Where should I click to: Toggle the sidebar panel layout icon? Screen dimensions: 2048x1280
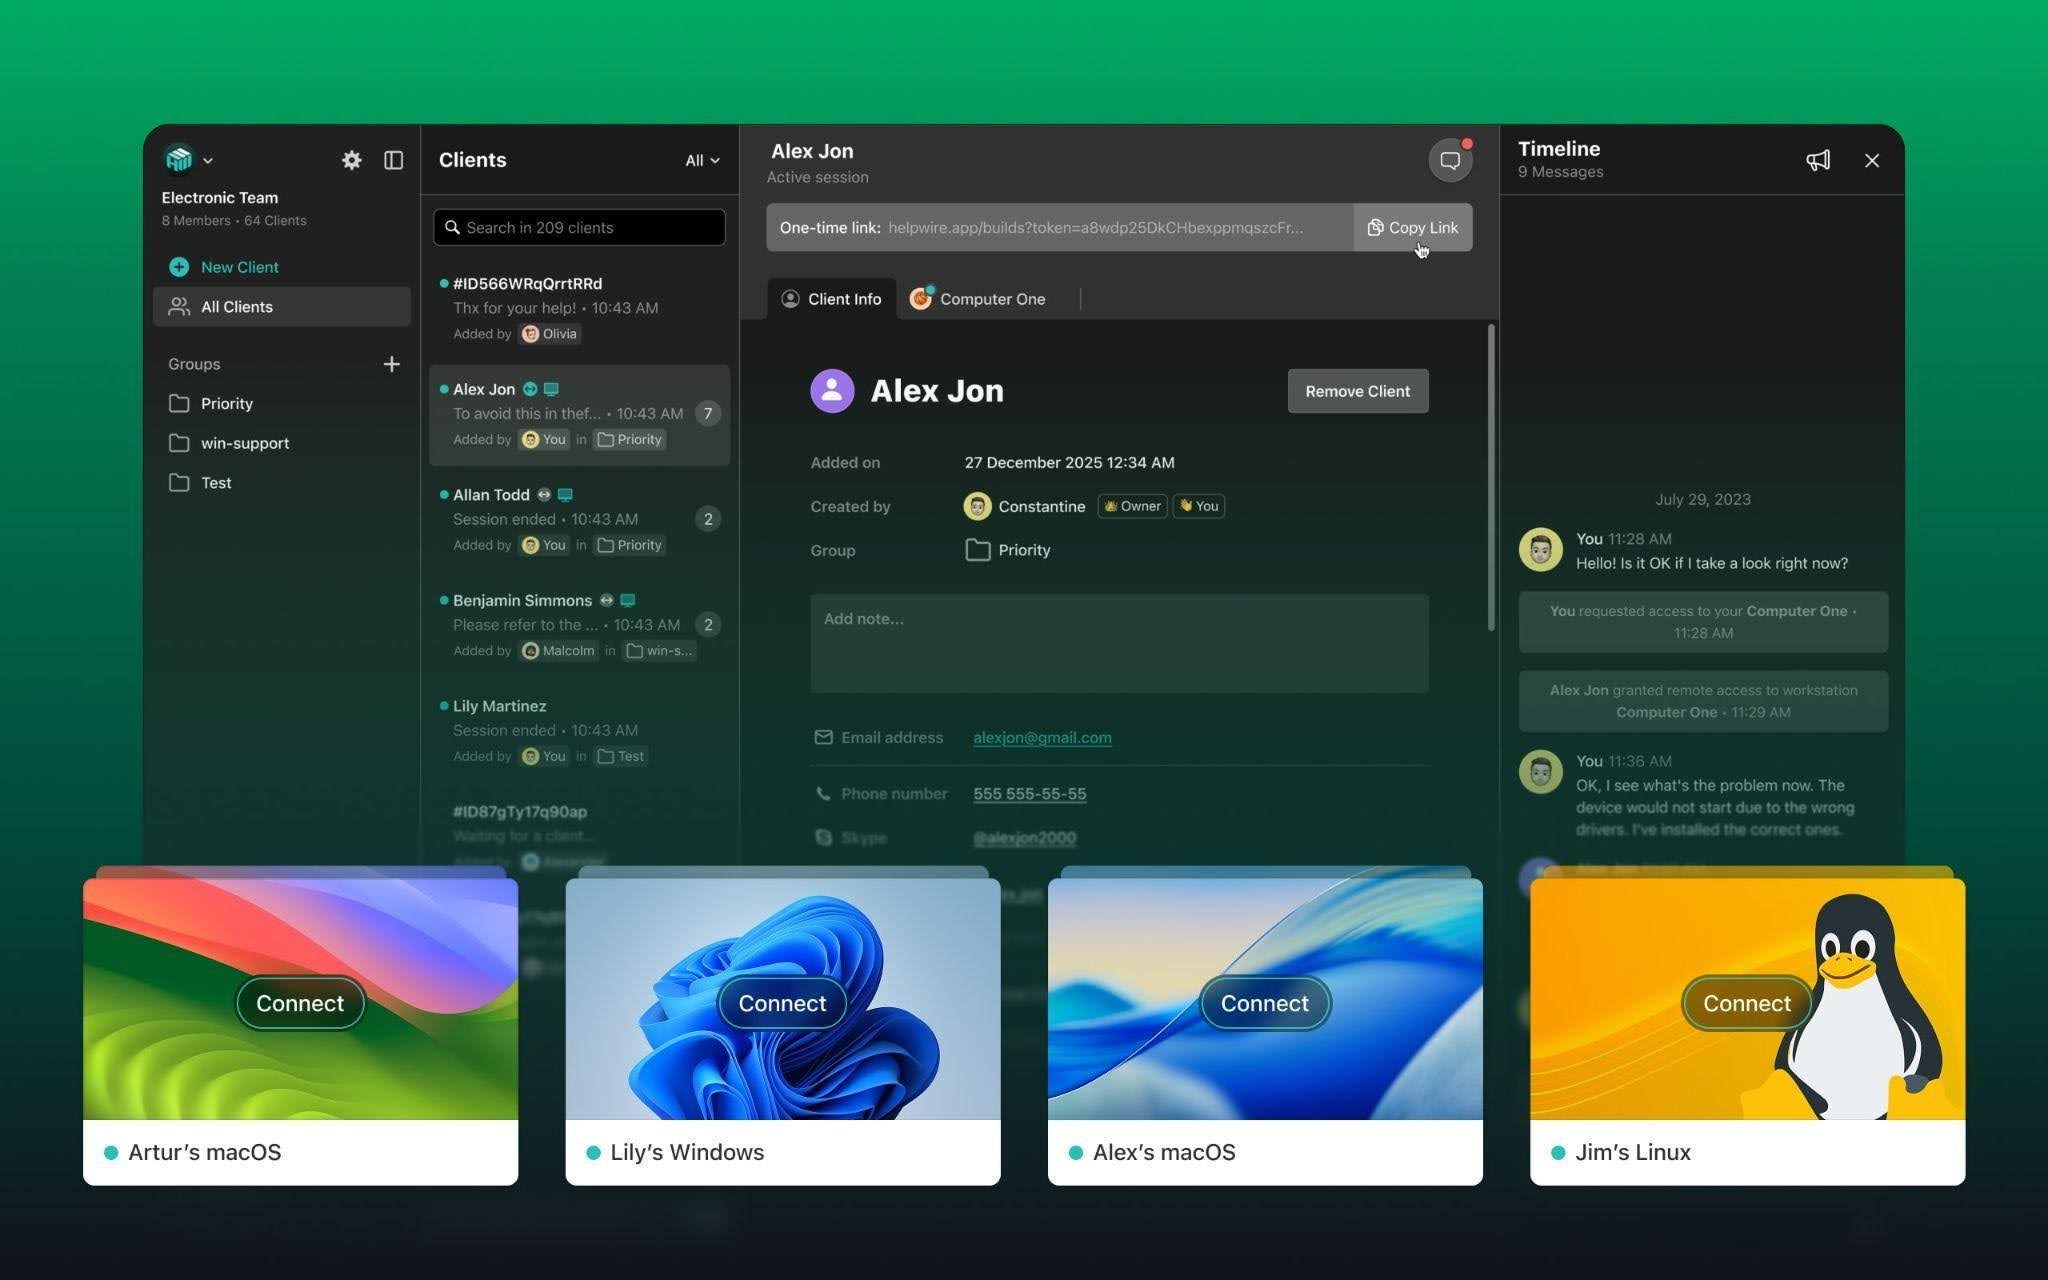(x=393, y=160)
